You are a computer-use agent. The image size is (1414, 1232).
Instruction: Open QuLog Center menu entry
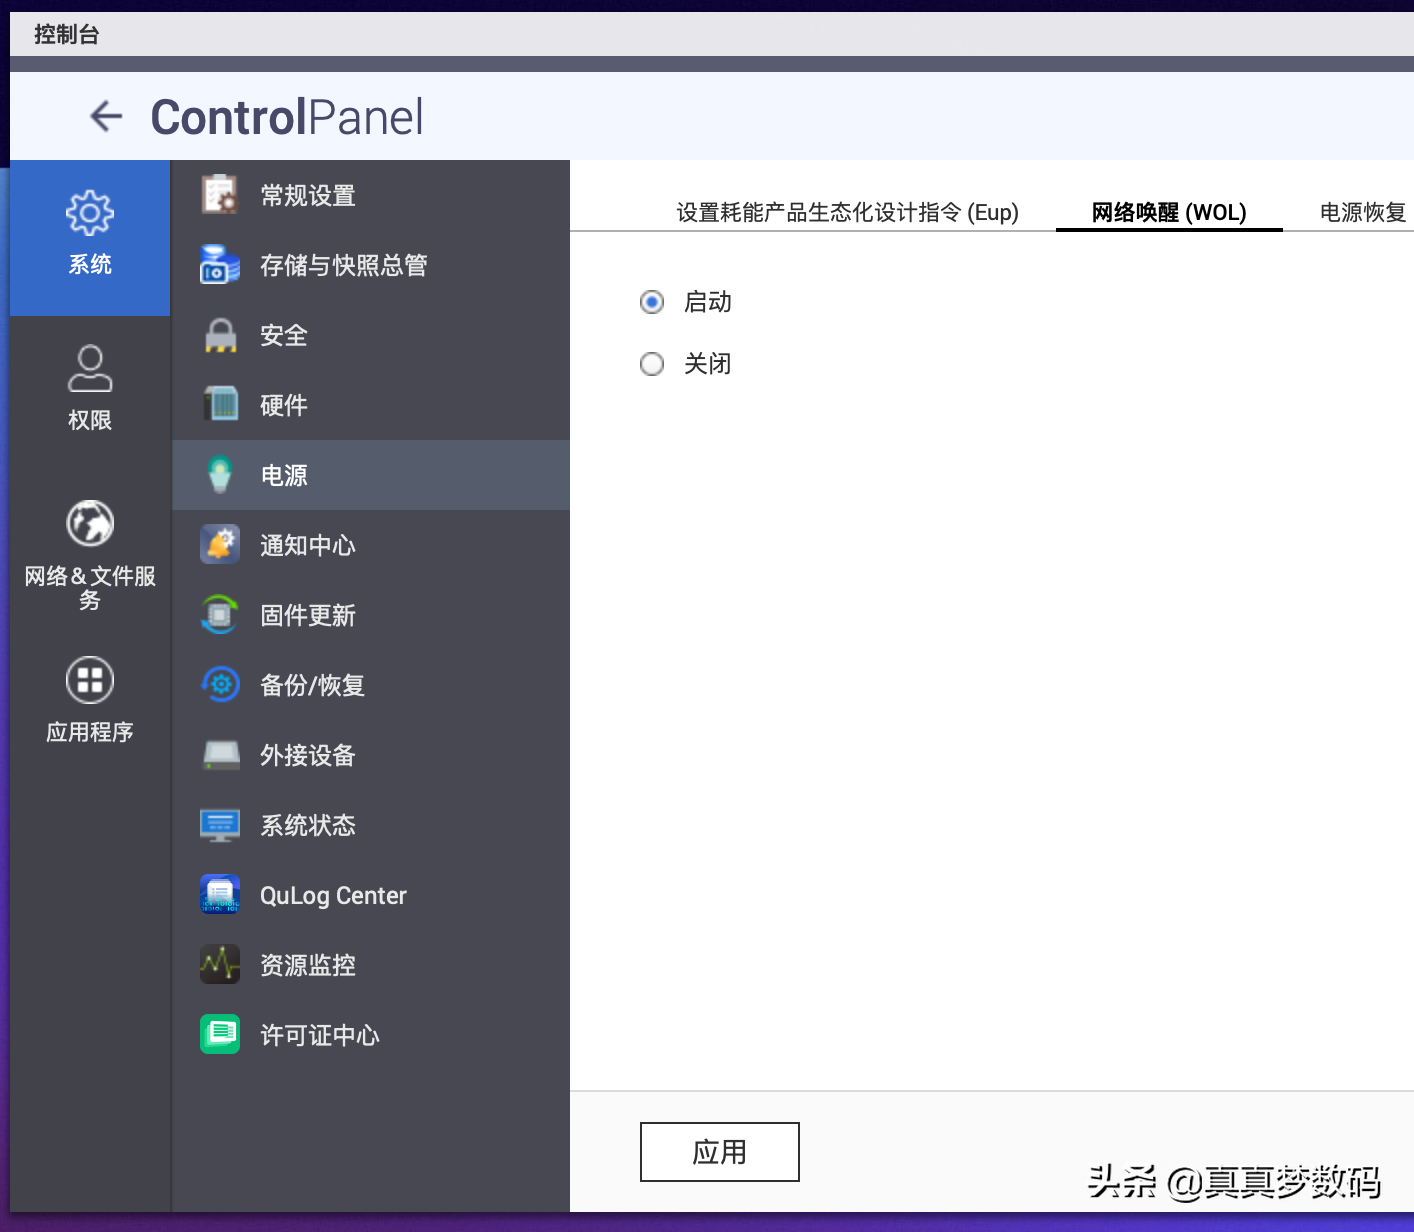point(333,895)
